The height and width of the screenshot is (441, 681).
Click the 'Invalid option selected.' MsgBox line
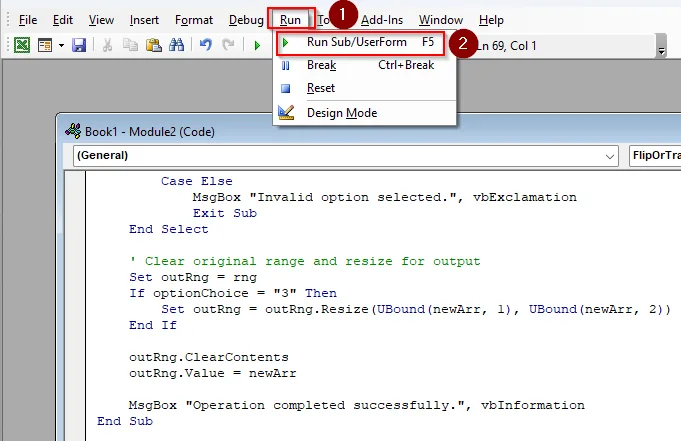click(x=384, y=197)
